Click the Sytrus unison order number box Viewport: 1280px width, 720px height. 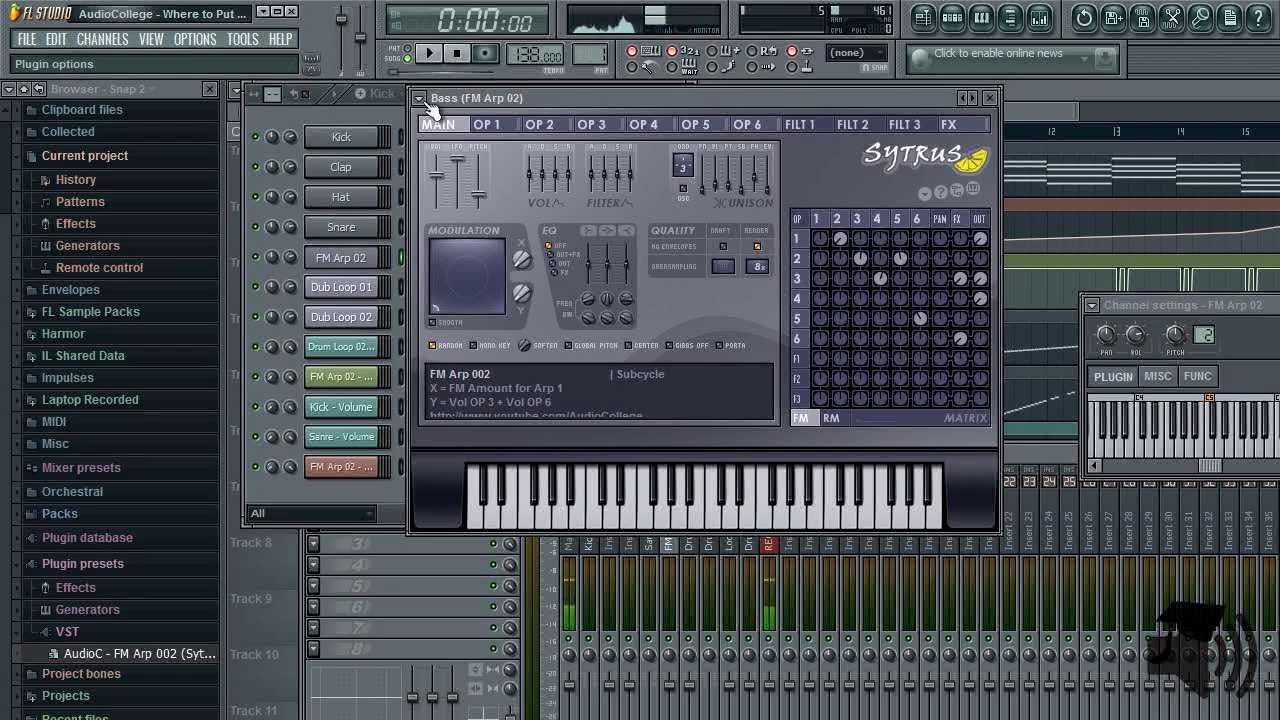pyautogui.click(x=683, y=165)
